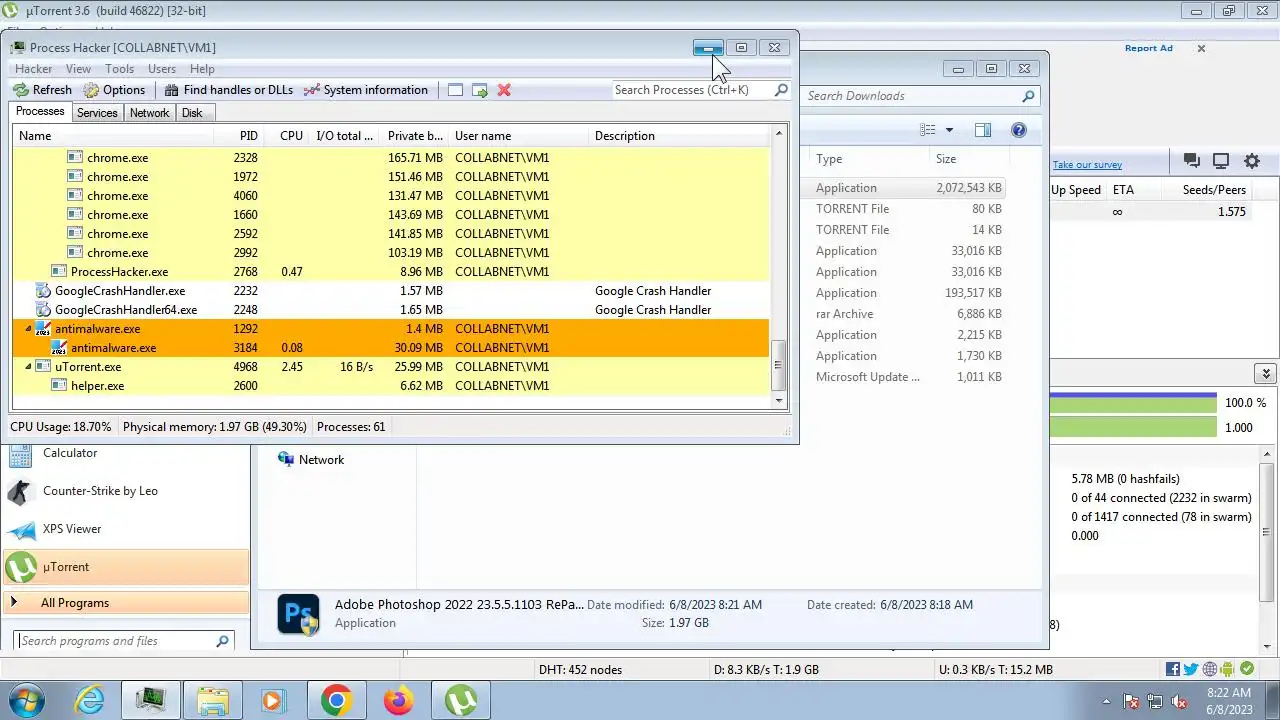
Task: Open System information in Process Hacker
Action: 366,90
